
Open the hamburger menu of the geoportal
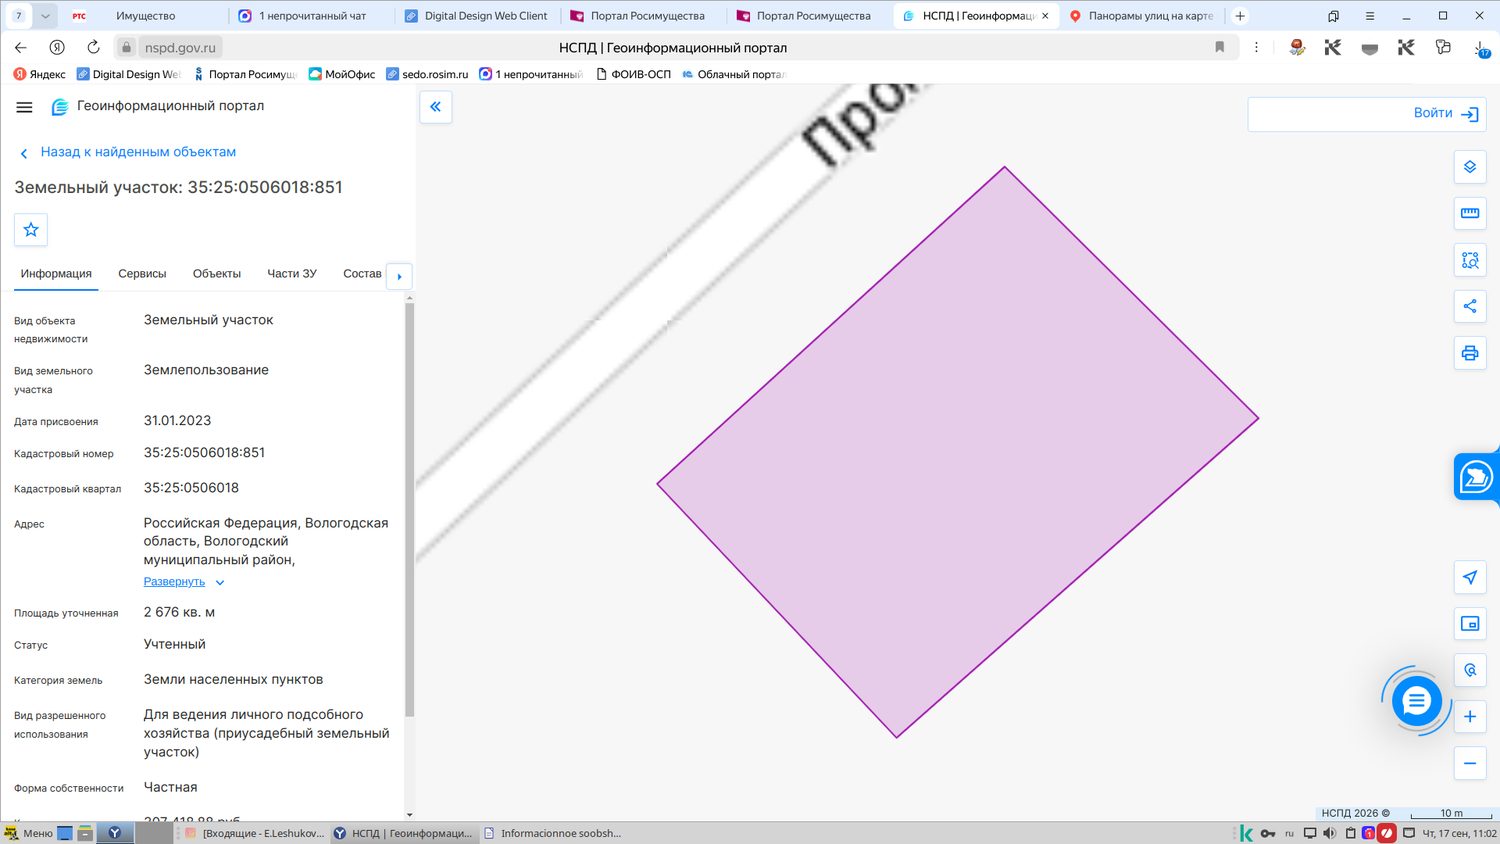(x=25, y=107)
